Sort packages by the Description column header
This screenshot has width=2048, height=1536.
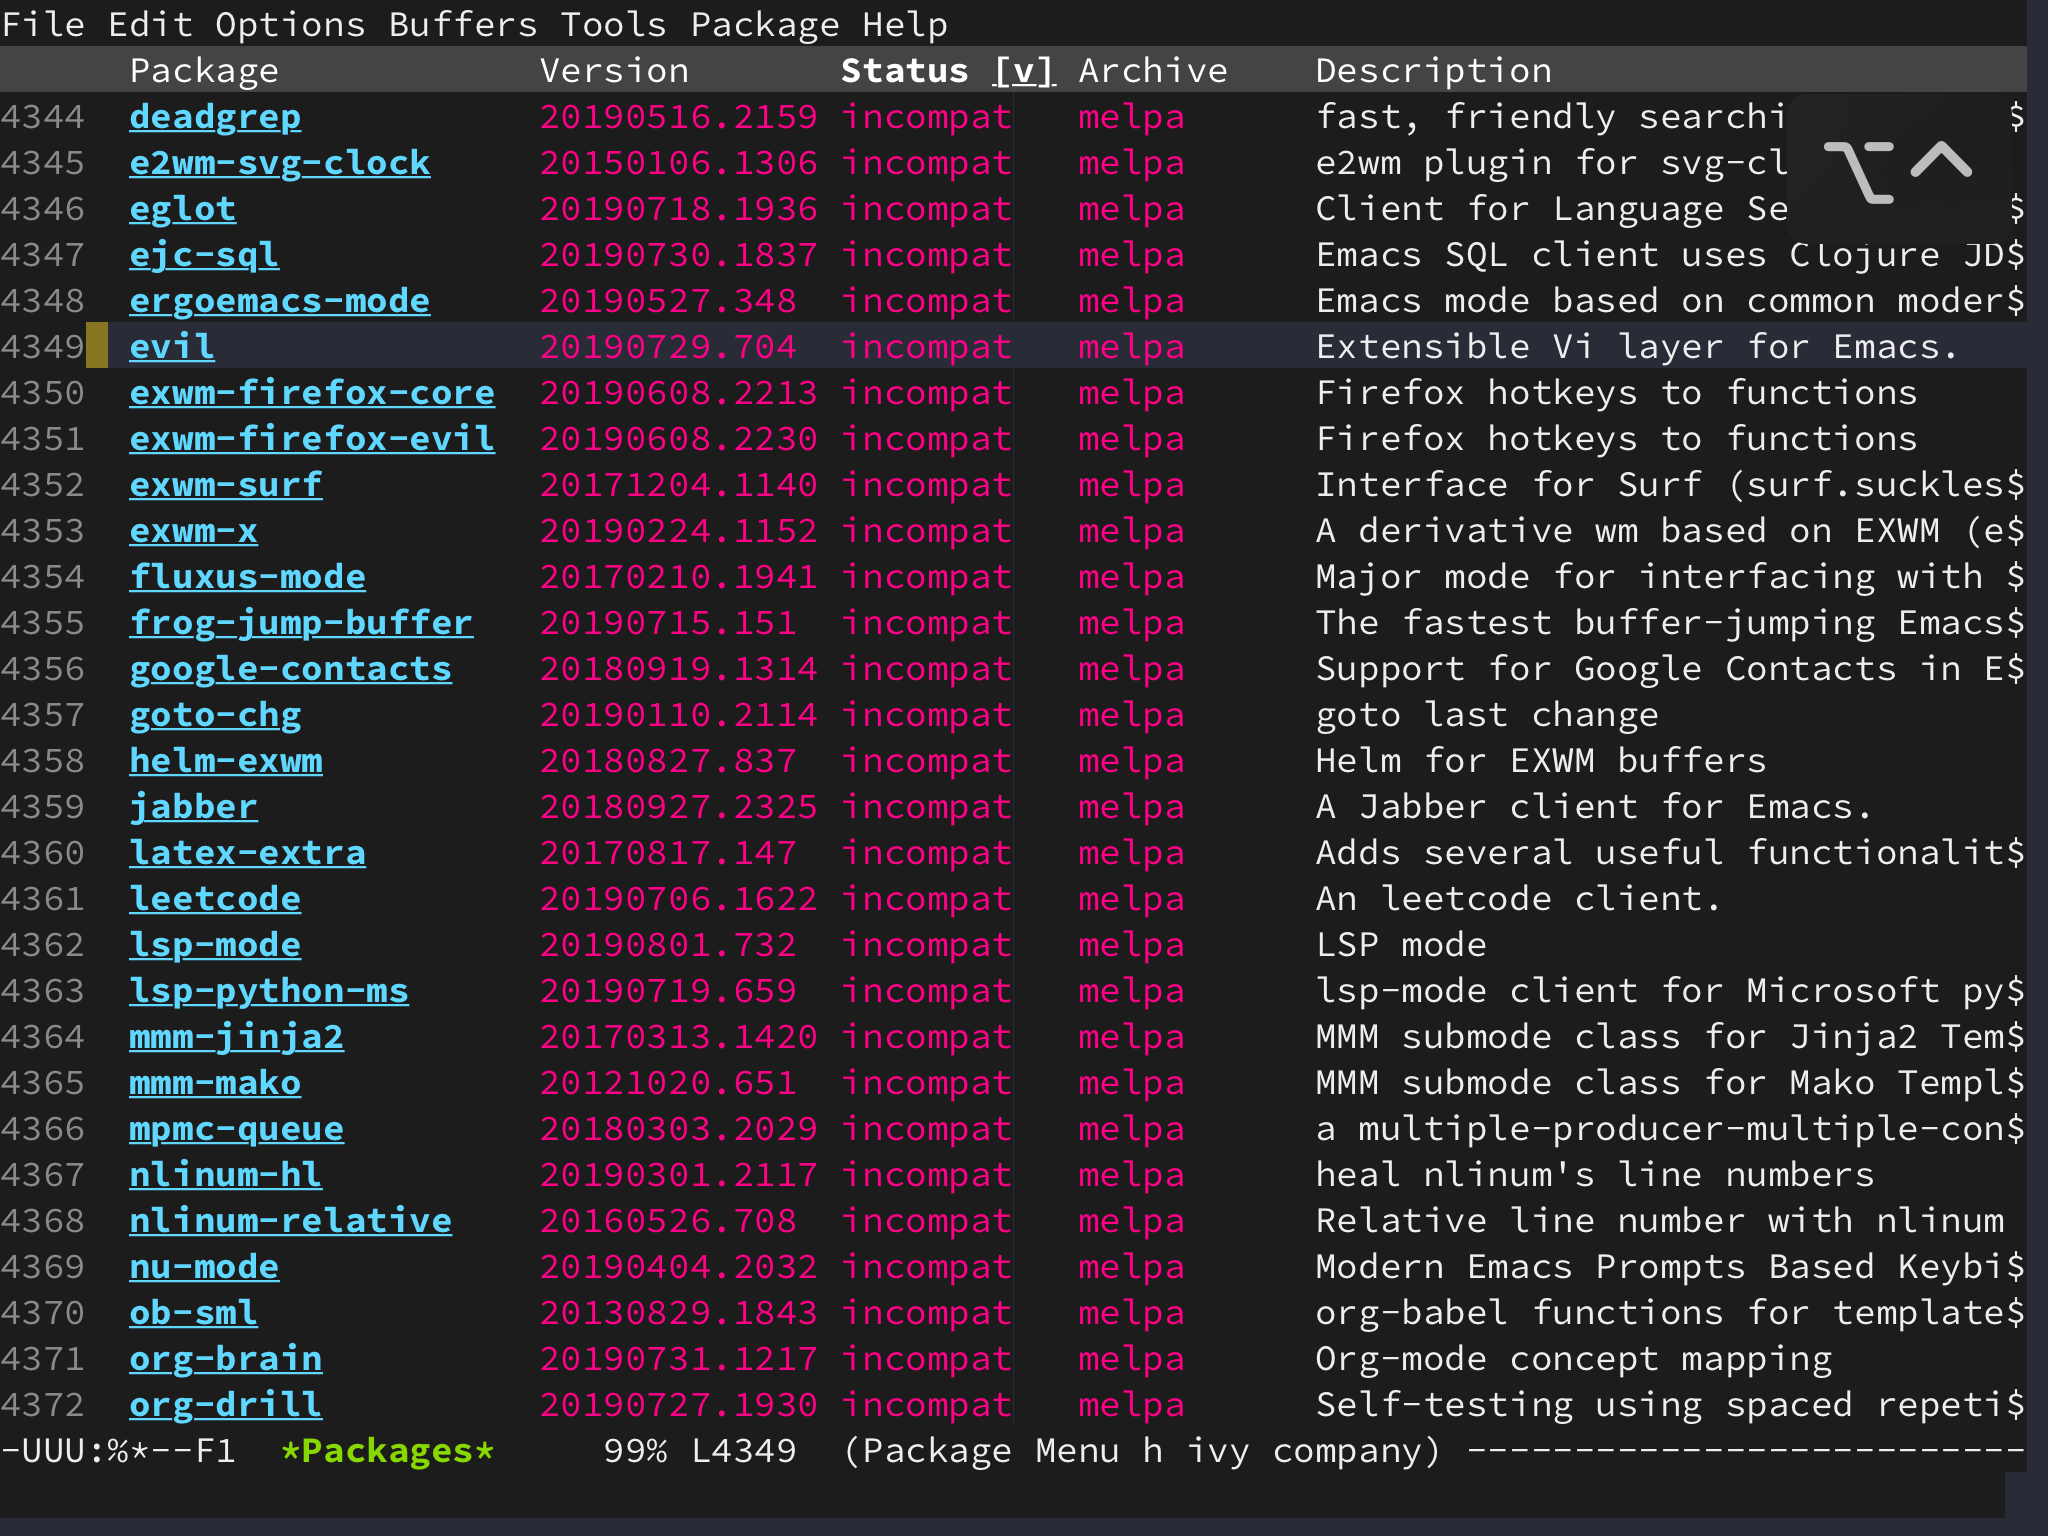pyautogui.click(x=1433, y=70)
